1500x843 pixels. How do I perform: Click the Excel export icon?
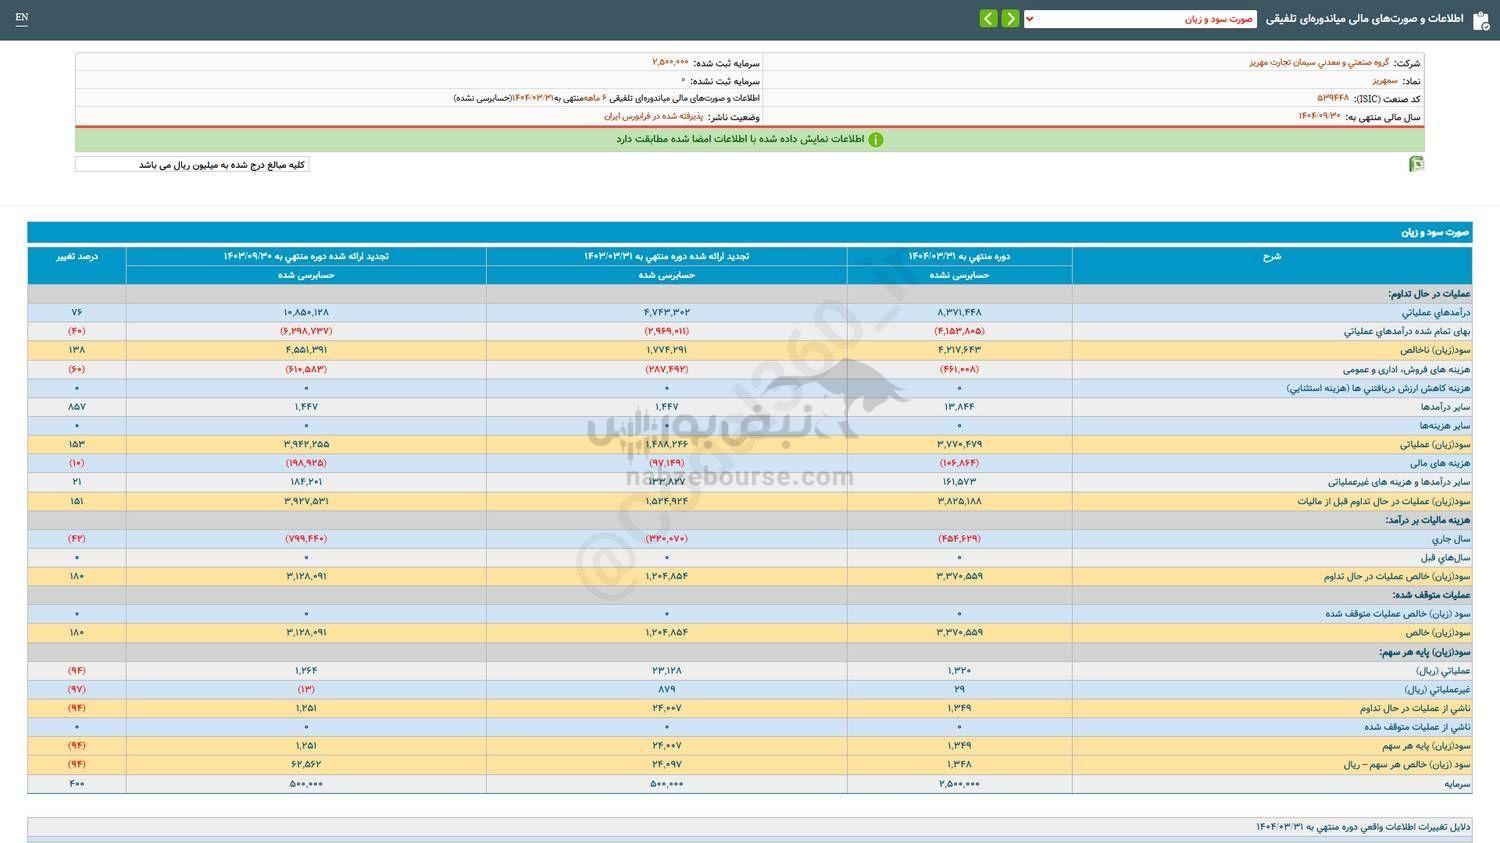click(1416, 163)
